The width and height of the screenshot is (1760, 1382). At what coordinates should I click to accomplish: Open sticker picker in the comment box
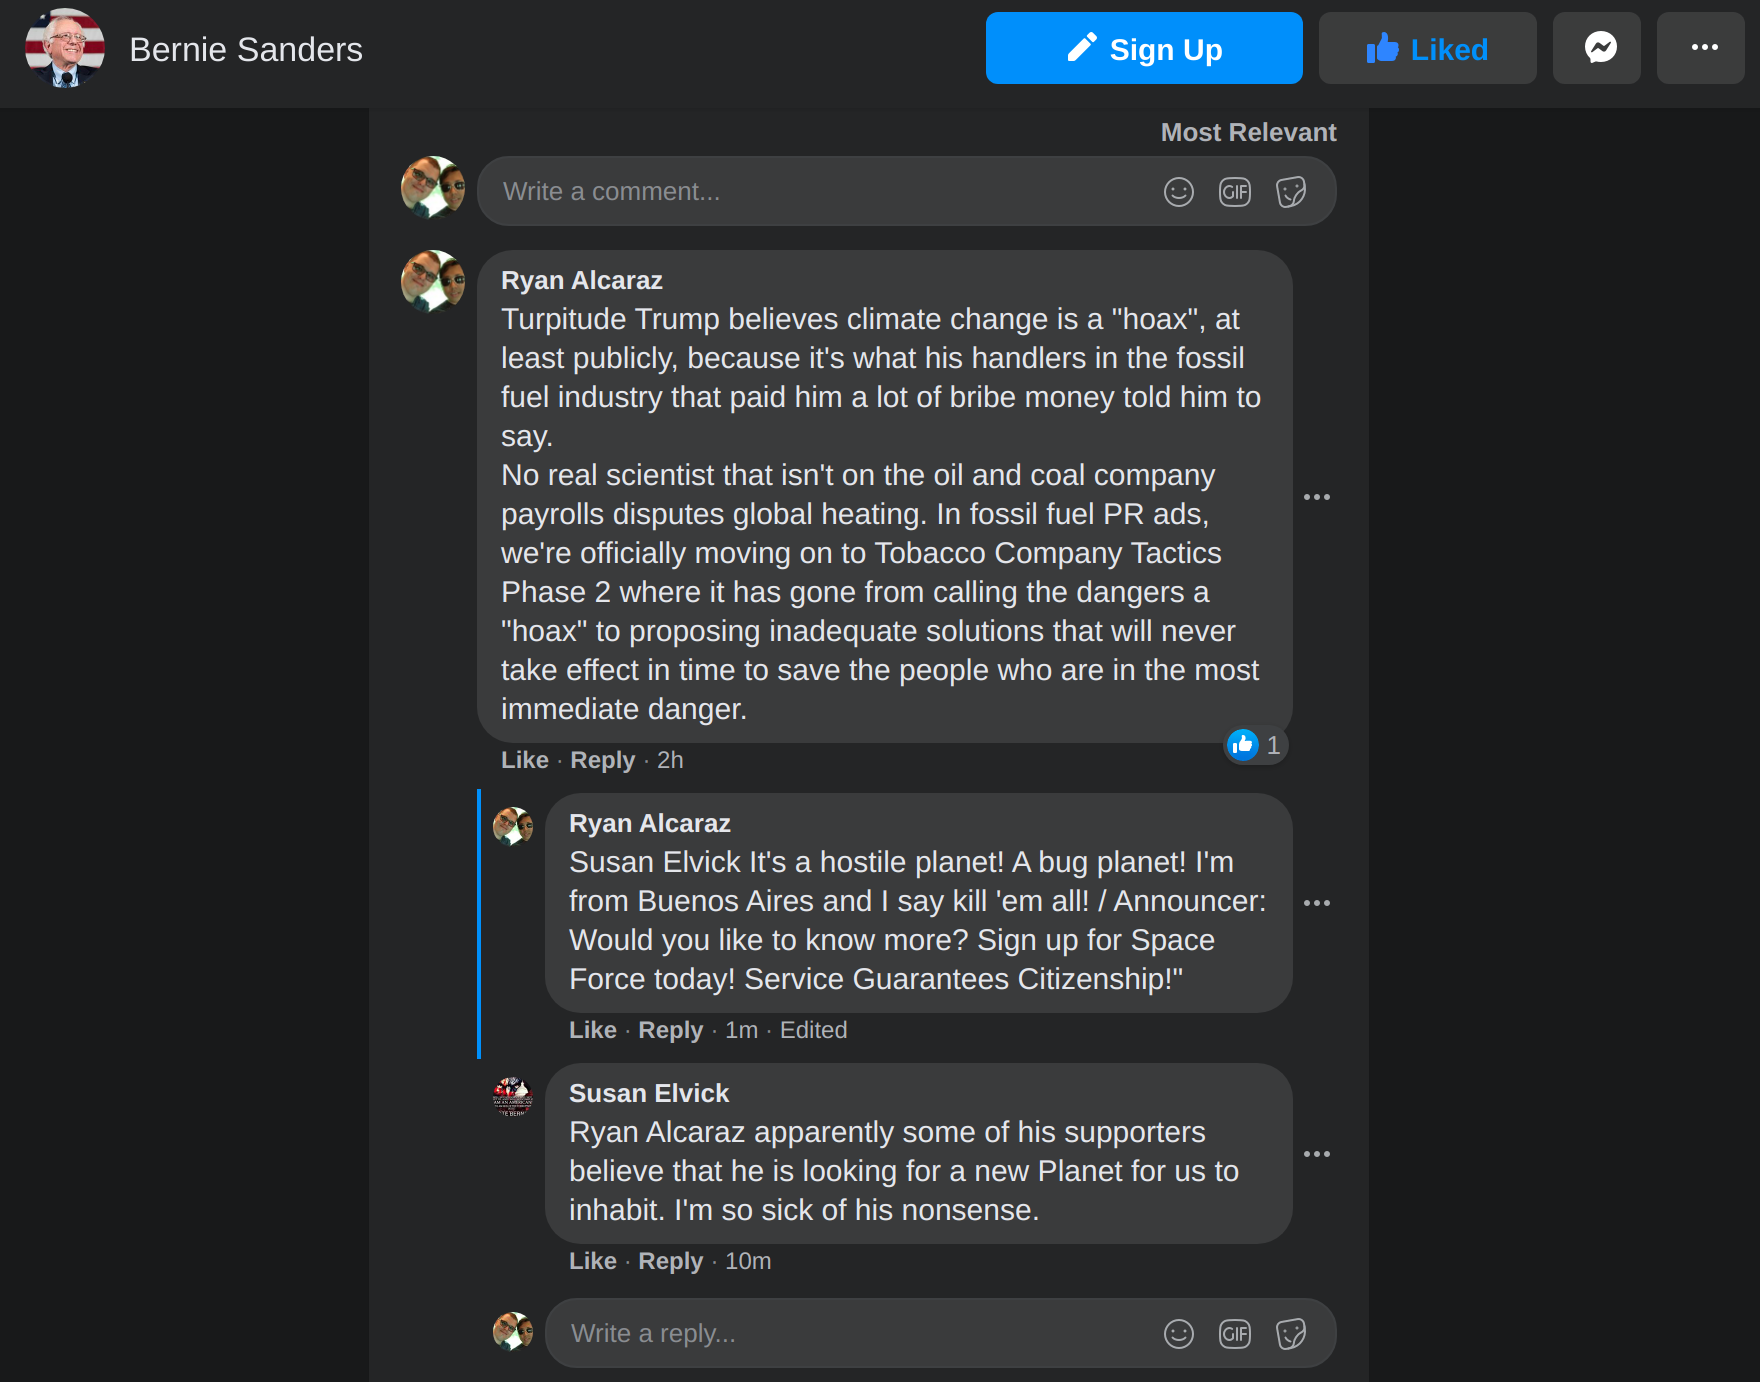(1291, 192)
